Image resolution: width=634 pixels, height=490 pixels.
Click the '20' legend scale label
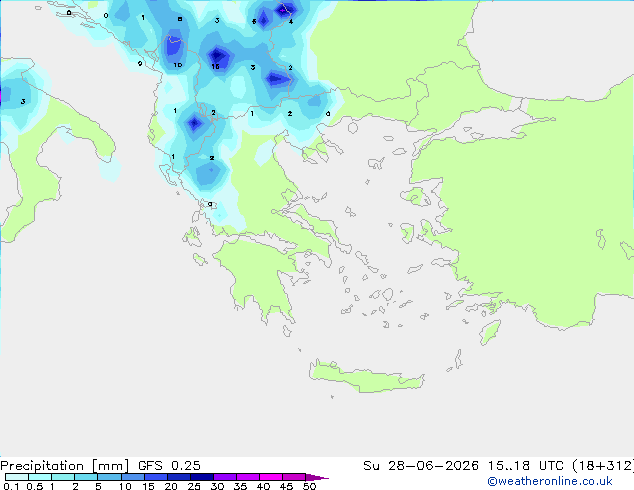pyautogui.click(x=171, y=486)
